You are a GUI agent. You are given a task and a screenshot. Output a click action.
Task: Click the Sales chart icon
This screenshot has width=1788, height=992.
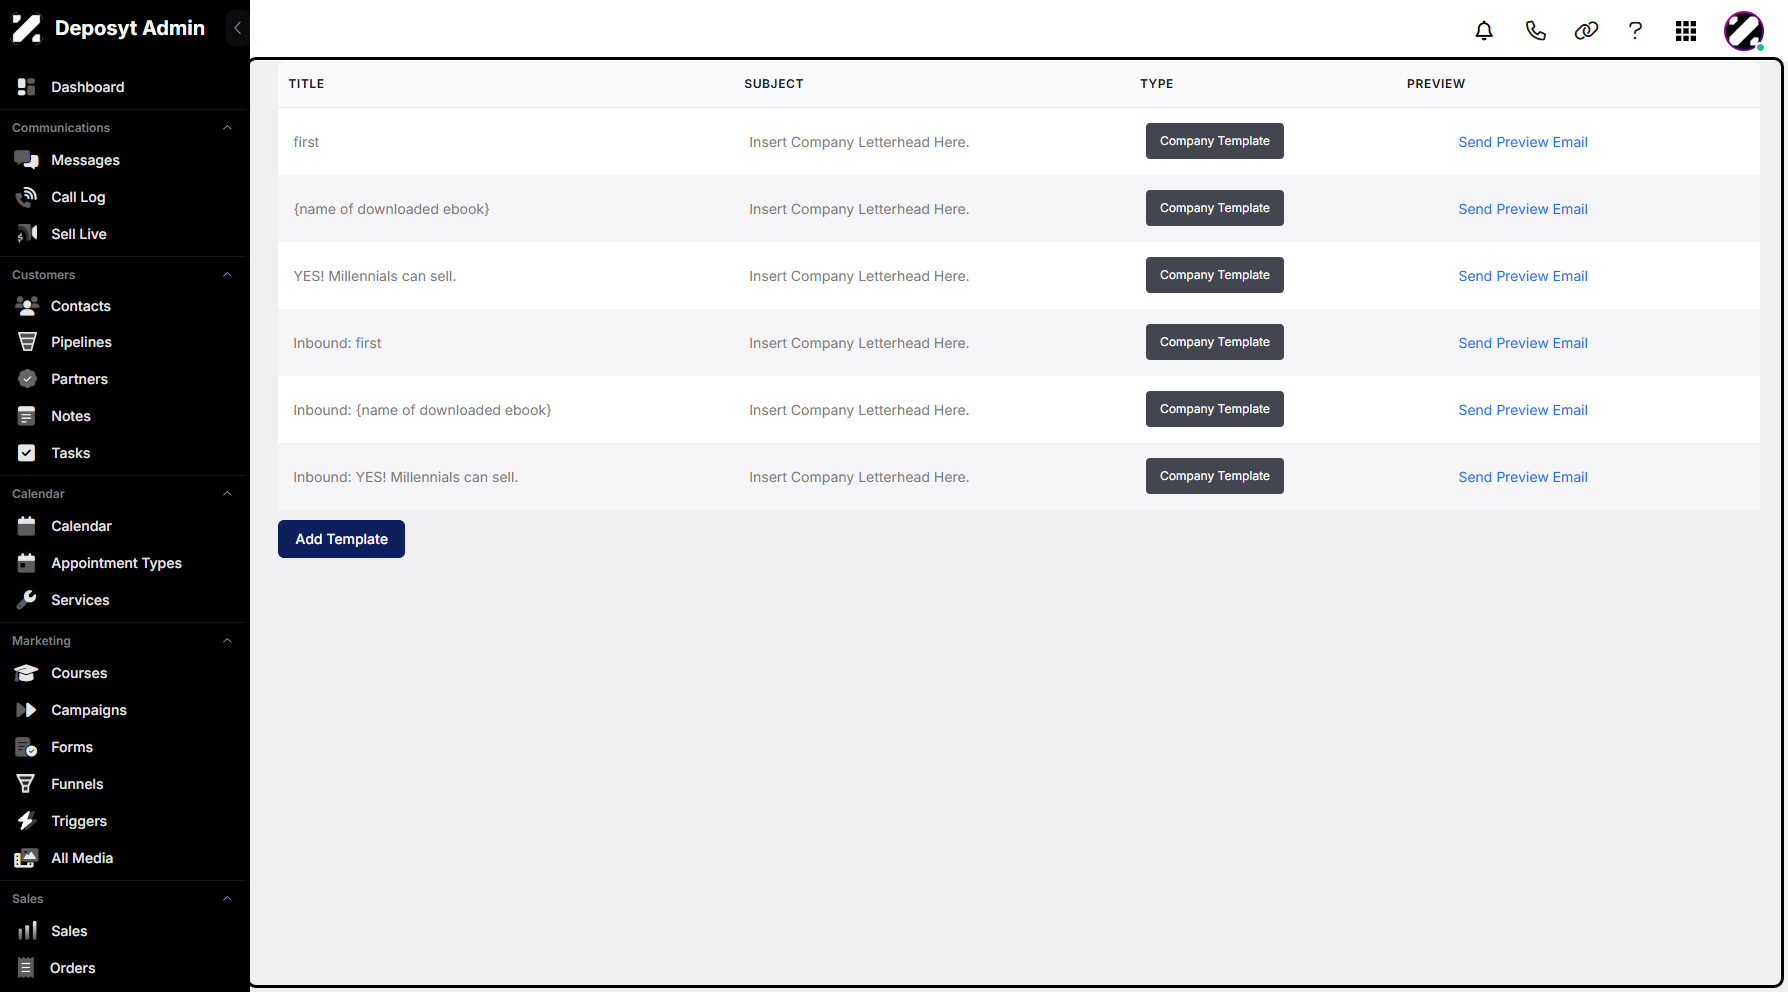pyautogui.click(x=27, y=931)
